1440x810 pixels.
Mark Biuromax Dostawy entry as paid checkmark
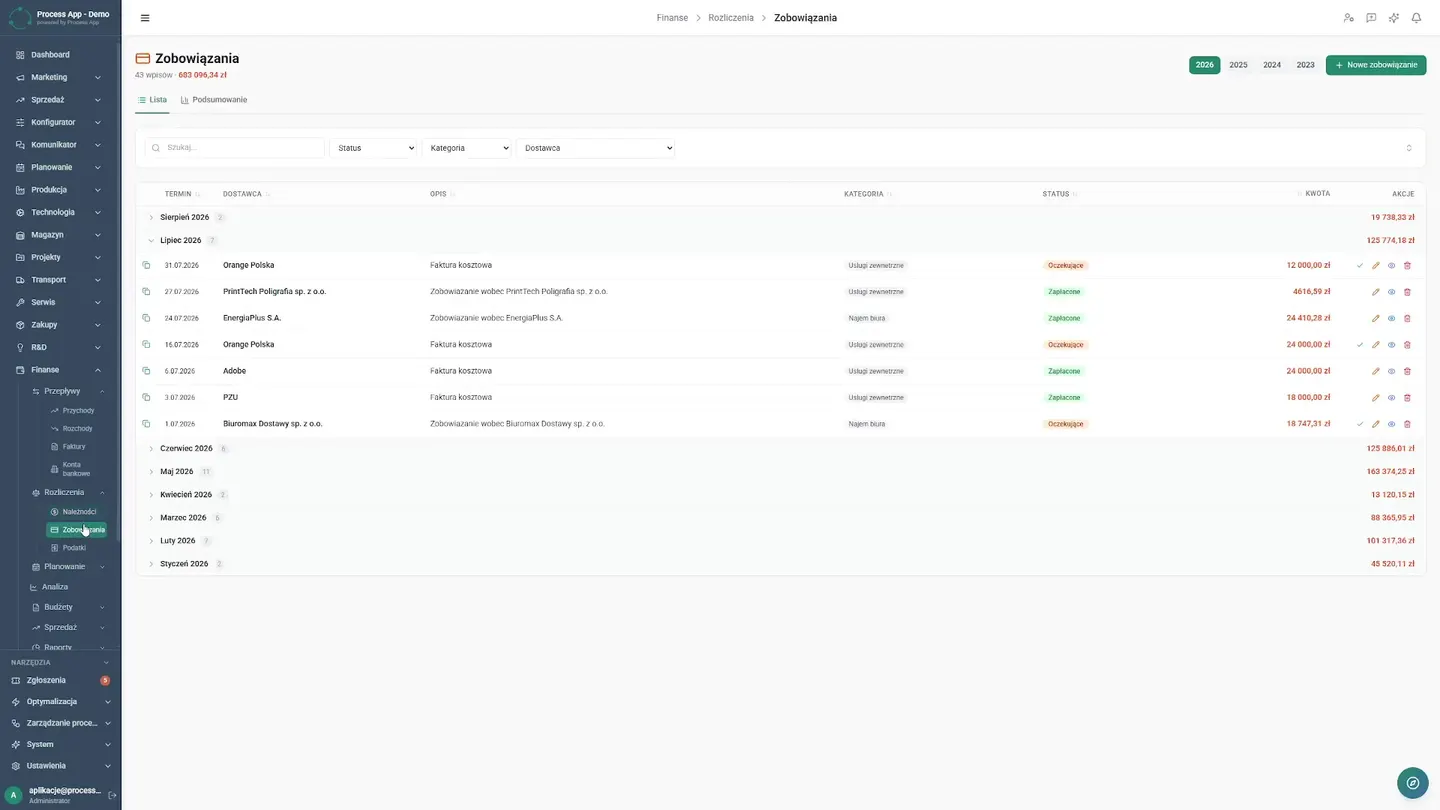point(1360,424)
